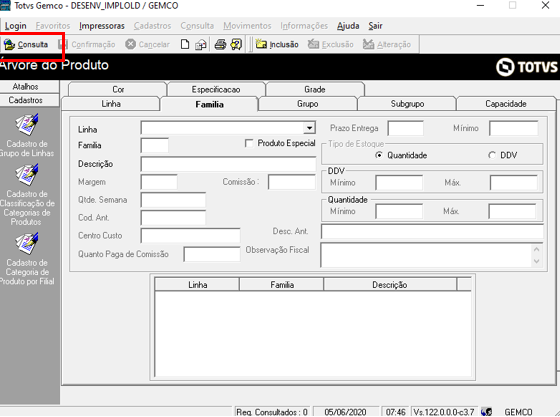Click the house icon beside new document
The image size is (560, 417).
(201, 45)
